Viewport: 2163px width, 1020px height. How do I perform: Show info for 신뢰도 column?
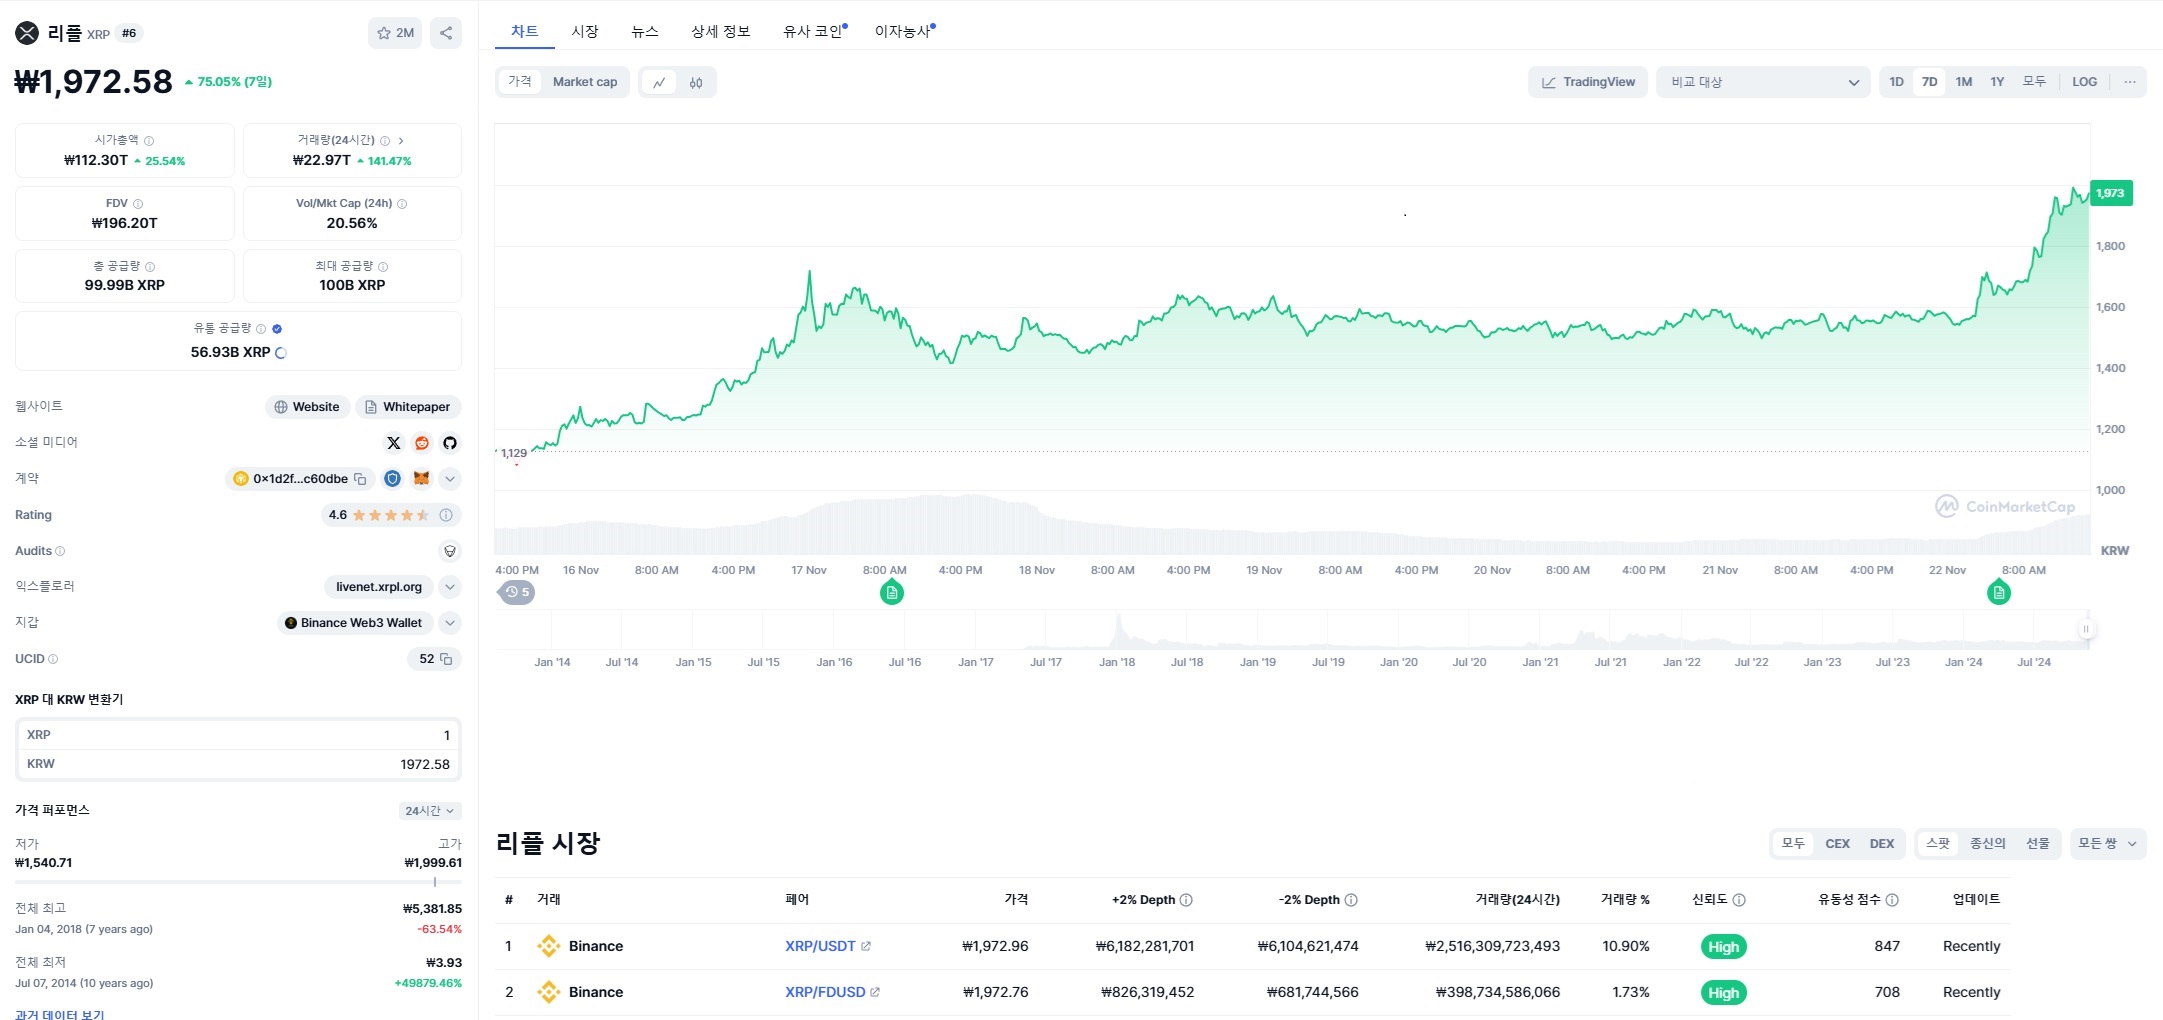1739,900
